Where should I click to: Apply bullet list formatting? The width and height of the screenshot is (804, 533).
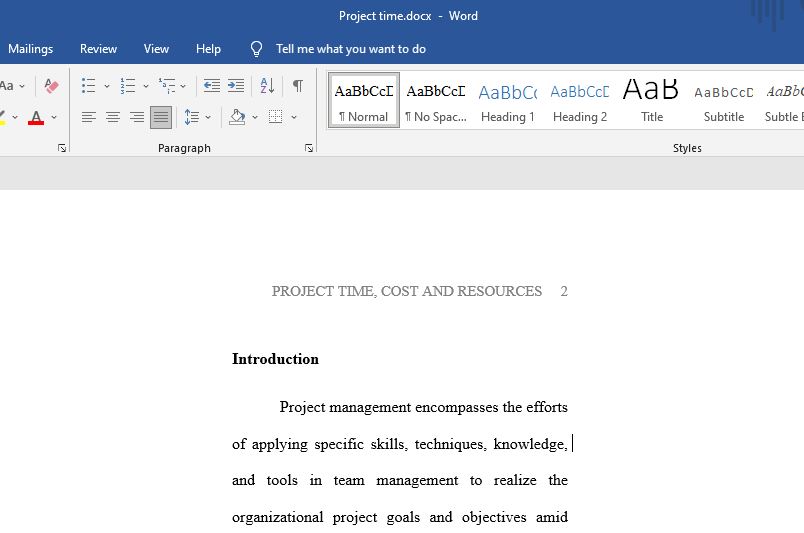(x=89, y=86)
